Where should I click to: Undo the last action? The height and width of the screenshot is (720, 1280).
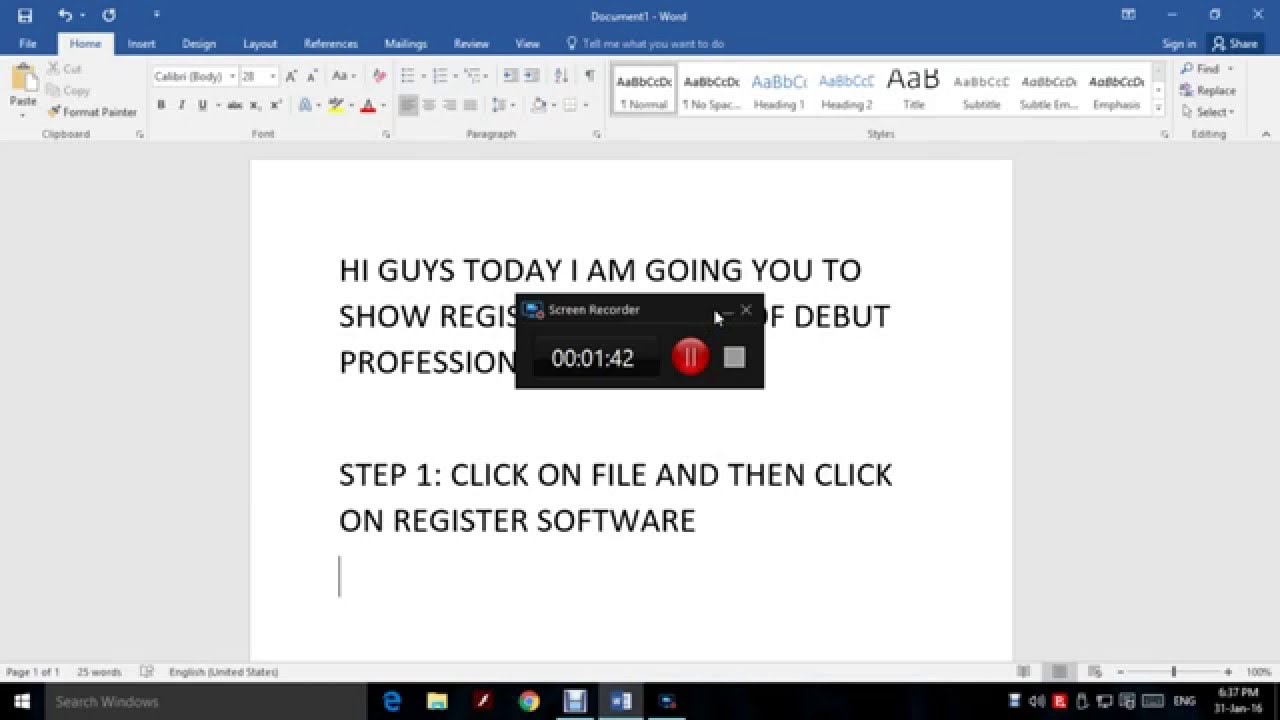coord(65,15)
